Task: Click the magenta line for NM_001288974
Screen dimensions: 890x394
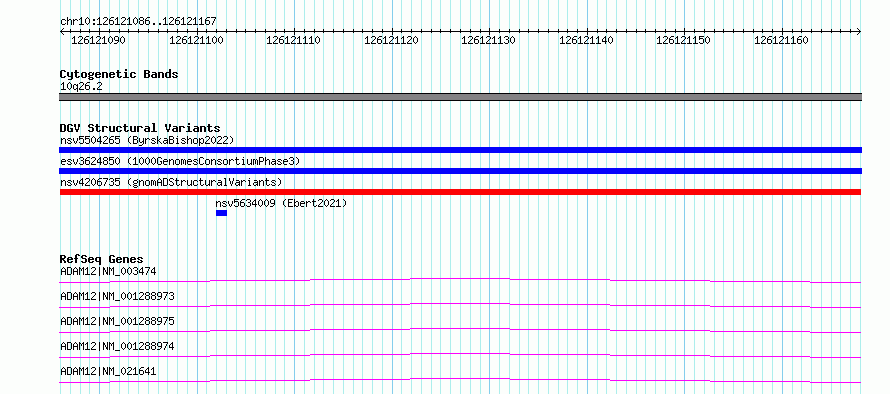Action: pyautogui.click(x=460, y=355)
